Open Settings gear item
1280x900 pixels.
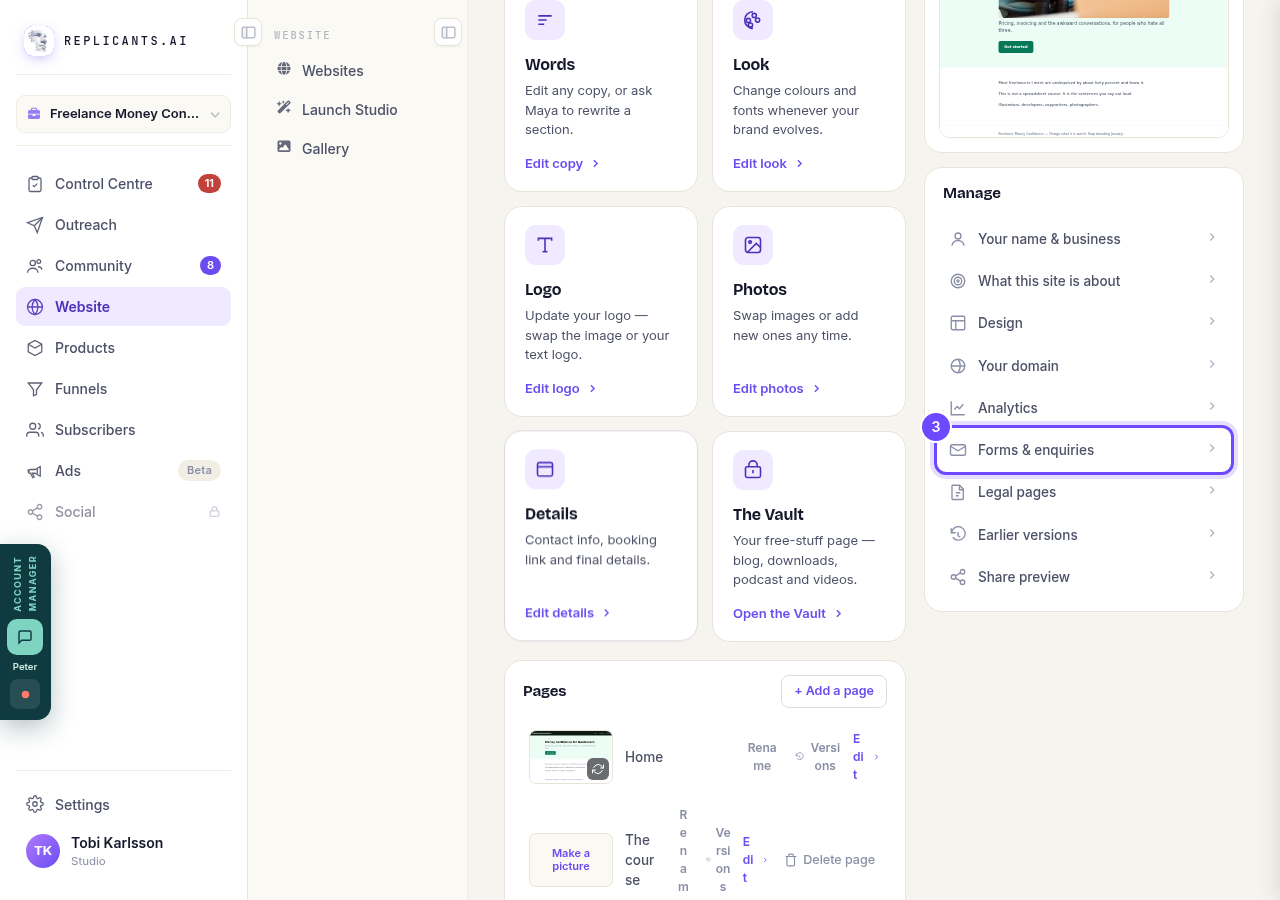(123, 805)
